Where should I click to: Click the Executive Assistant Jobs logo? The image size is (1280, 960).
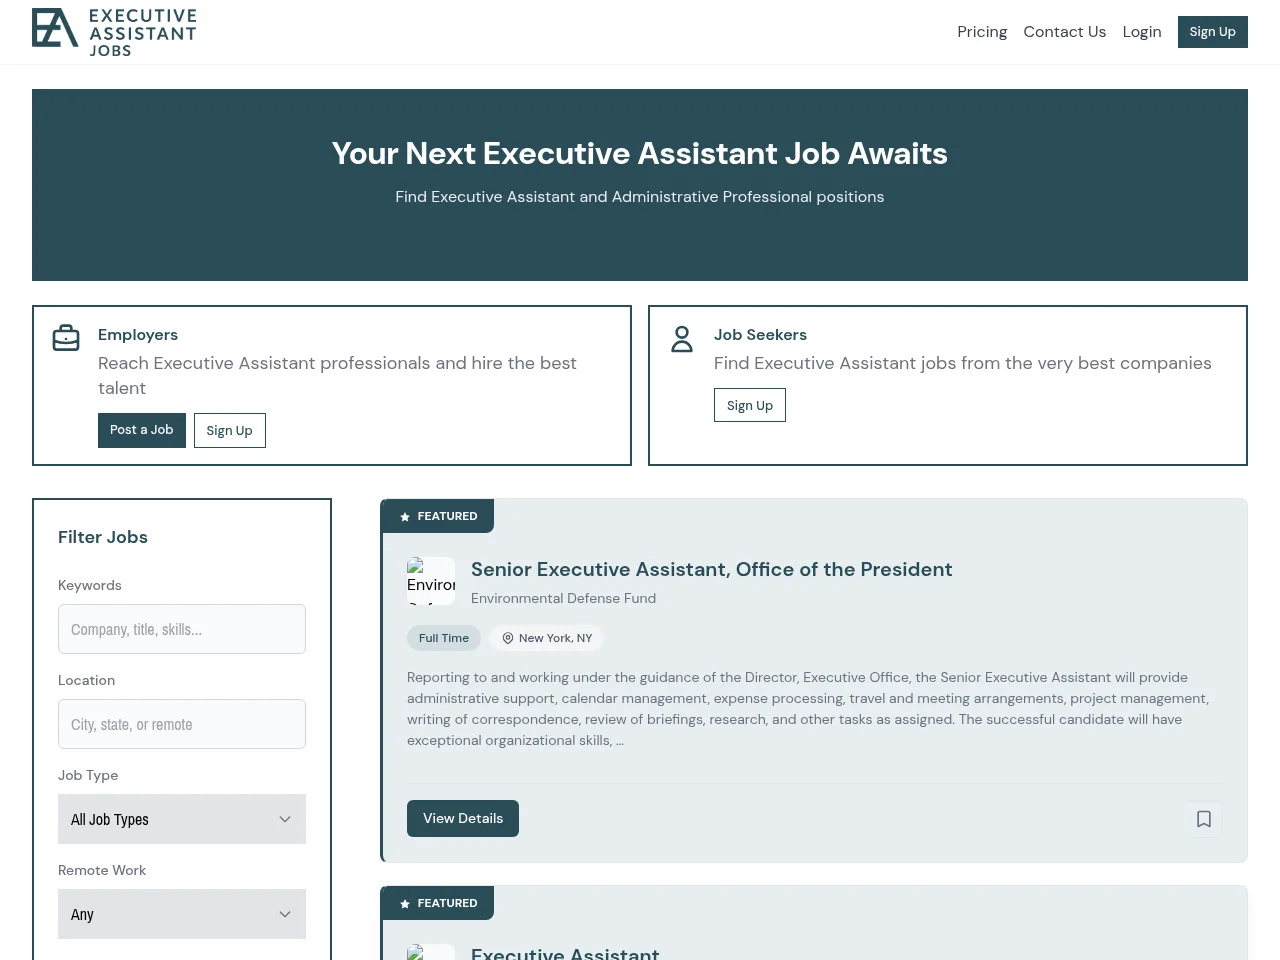[x=114, y=32]
